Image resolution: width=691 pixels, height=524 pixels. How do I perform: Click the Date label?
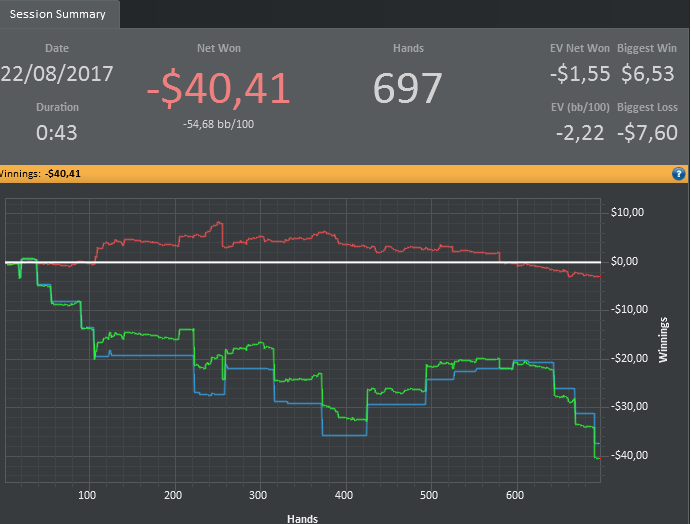[x=57, y=48]
